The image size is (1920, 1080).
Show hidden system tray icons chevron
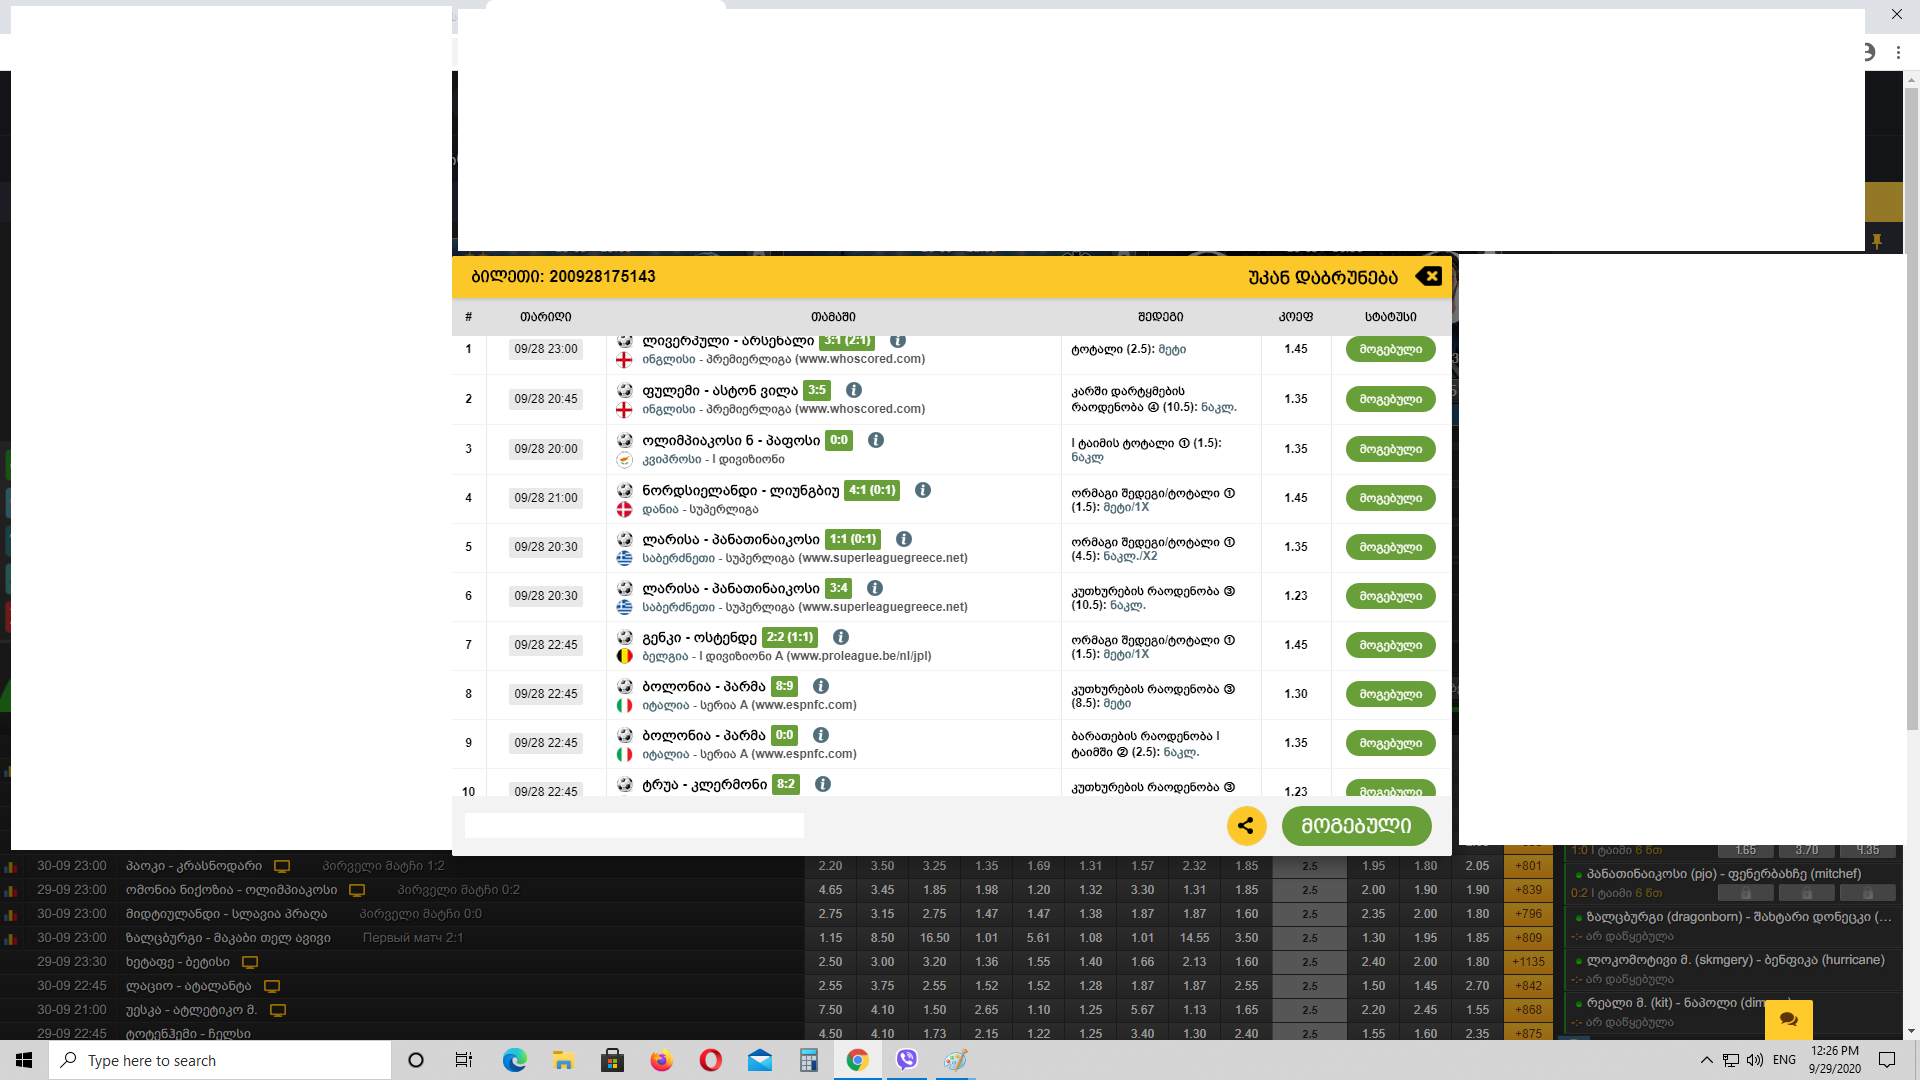tap(1706, 1060)
